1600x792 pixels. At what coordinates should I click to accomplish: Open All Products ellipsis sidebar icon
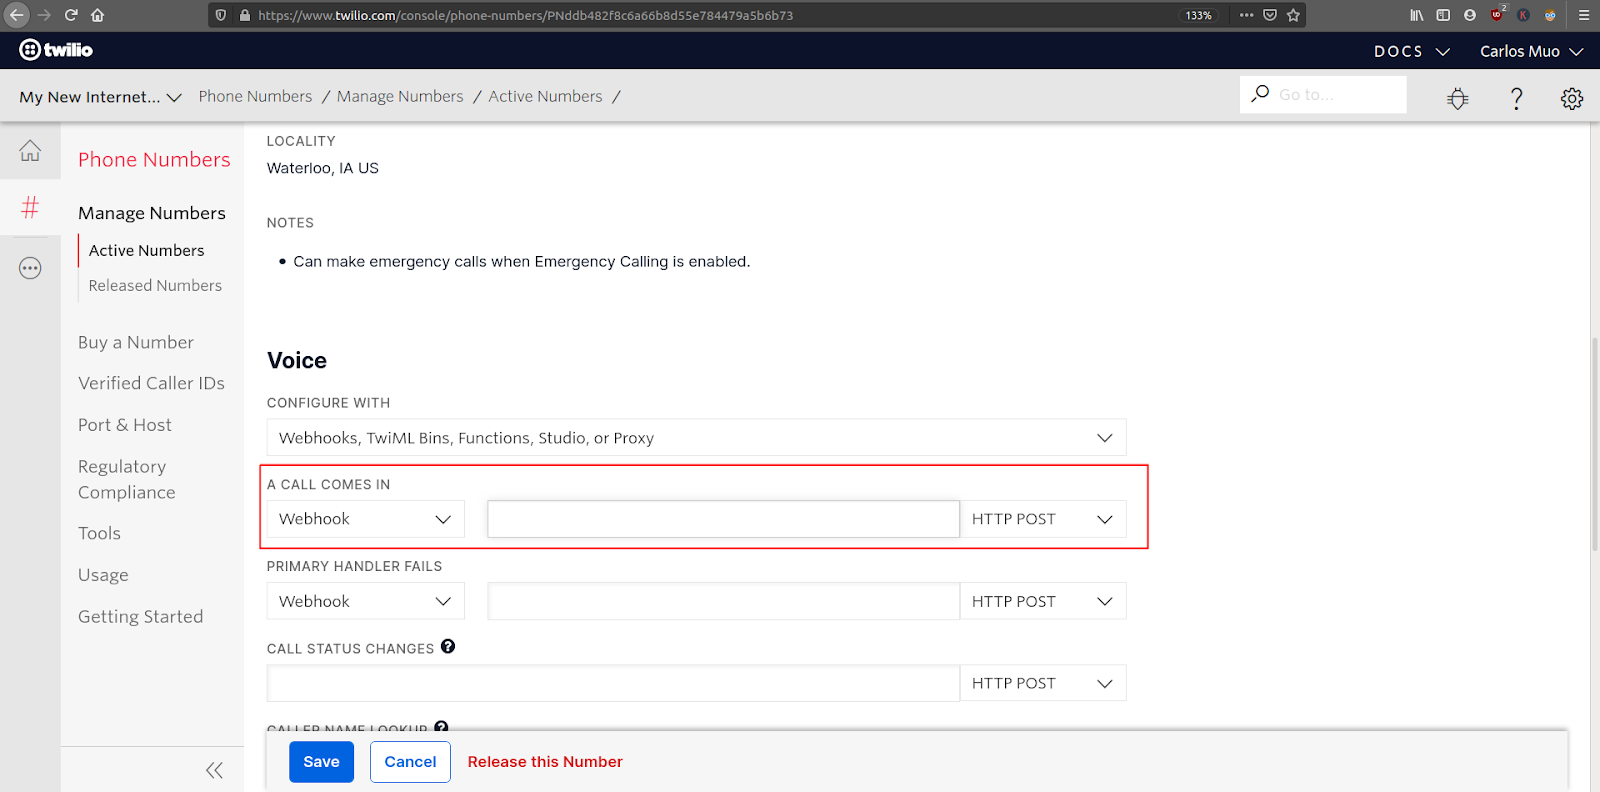point(30,268)
